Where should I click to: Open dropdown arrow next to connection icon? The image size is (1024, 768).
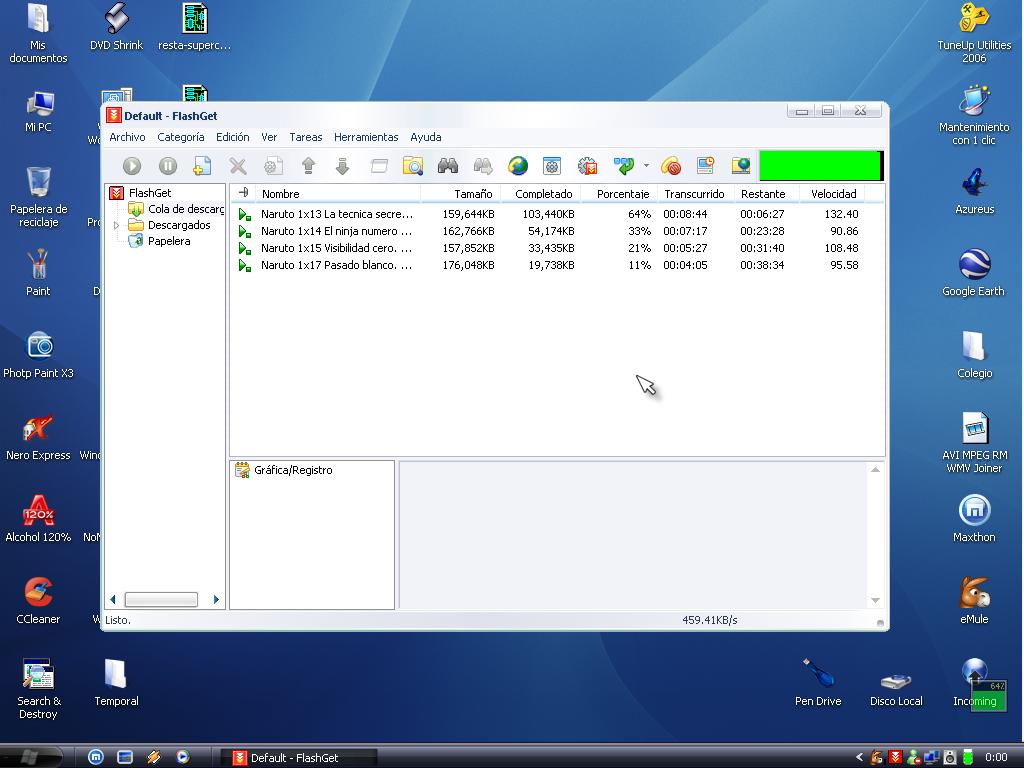click(x=646, y=166)
